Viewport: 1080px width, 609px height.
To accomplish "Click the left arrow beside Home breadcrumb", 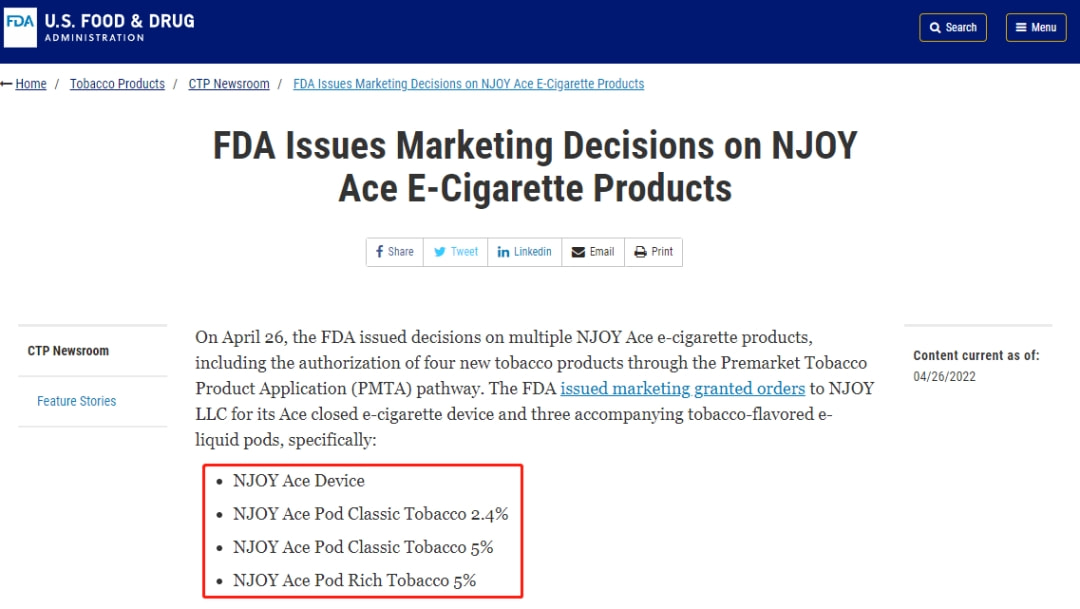I will [6, 84].
